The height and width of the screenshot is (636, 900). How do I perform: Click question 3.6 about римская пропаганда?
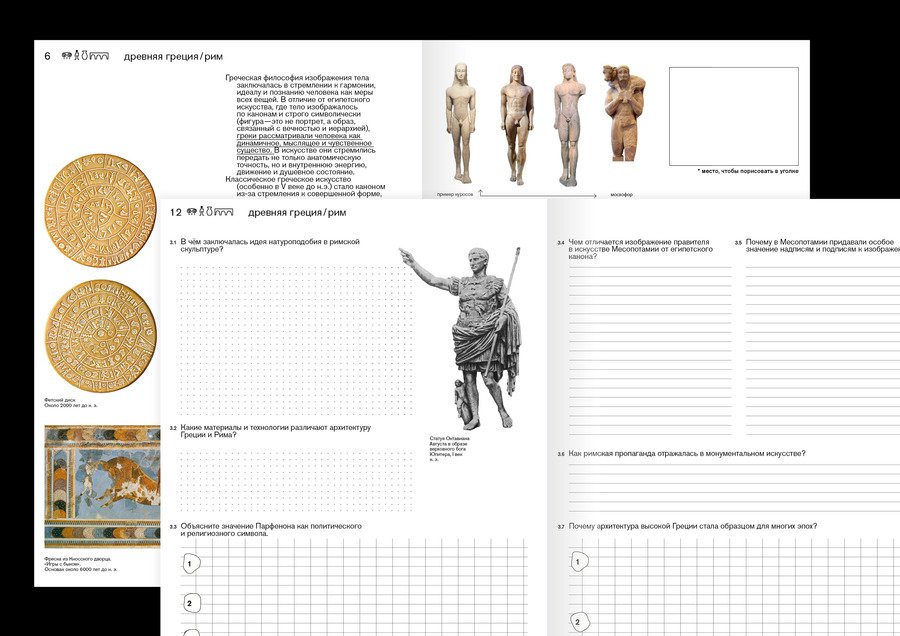click(x=687, y=453)
